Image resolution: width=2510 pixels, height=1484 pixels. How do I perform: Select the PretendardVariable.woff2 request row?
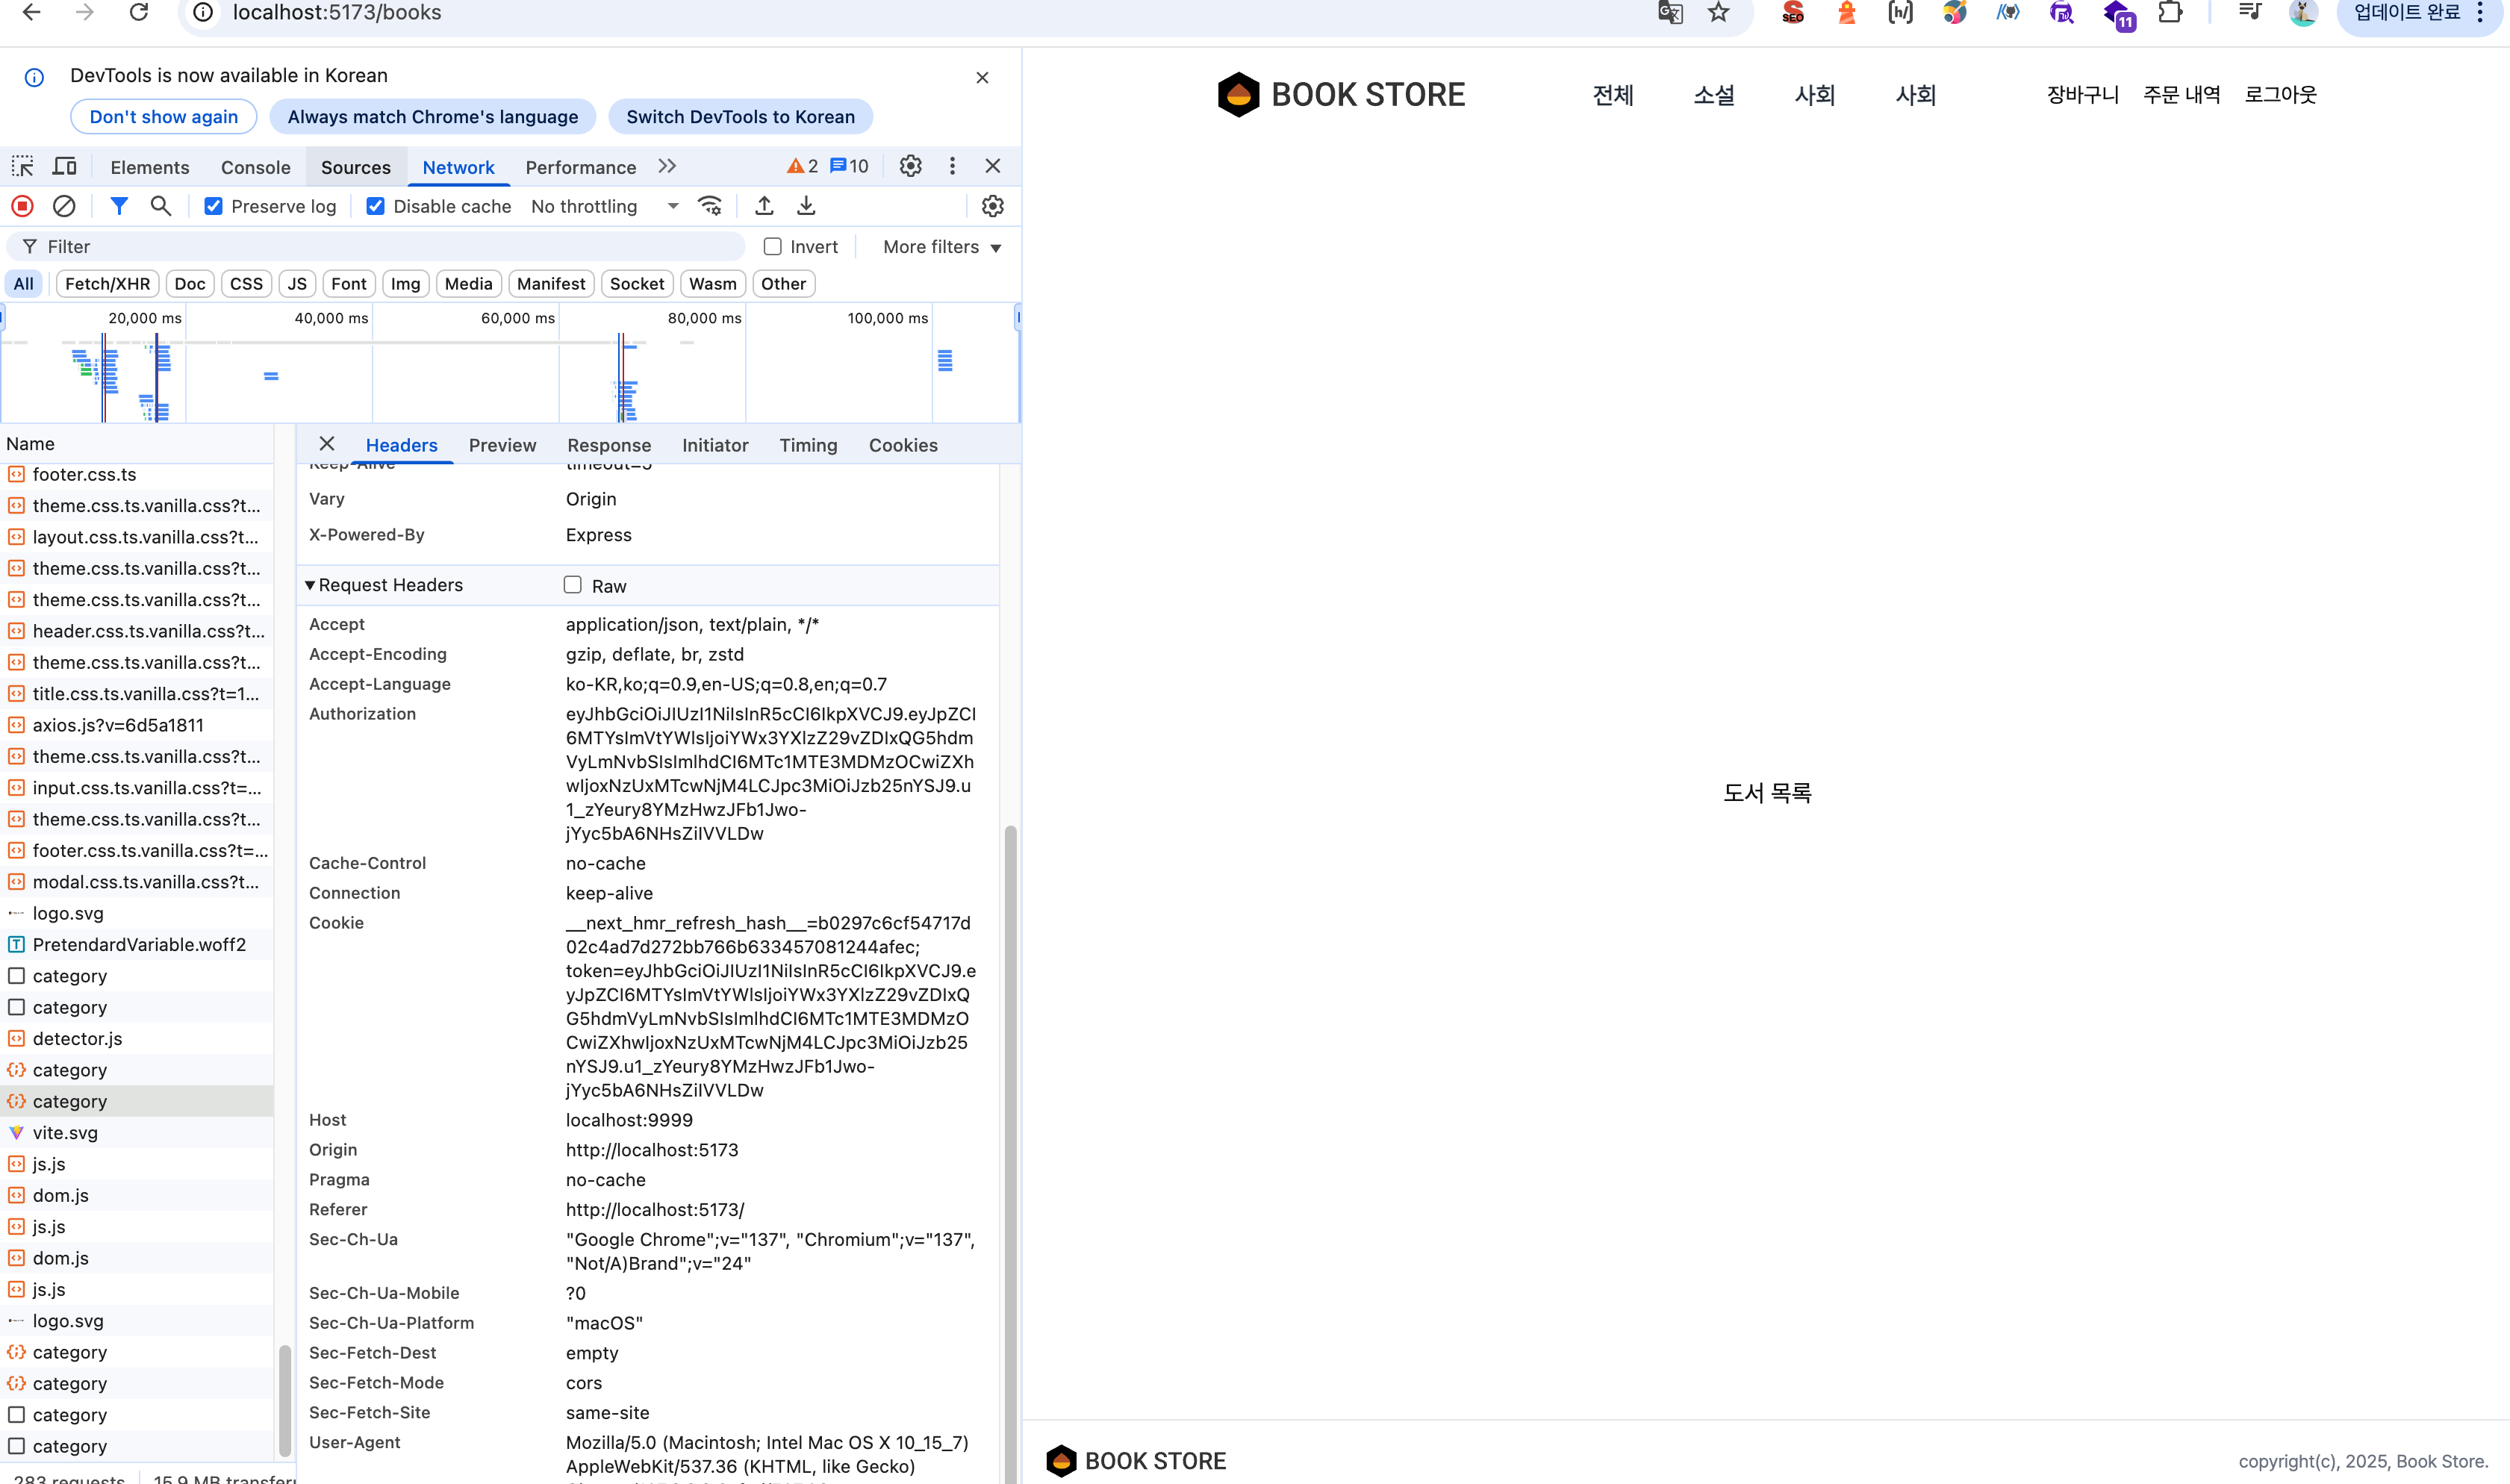click(137, 944)
